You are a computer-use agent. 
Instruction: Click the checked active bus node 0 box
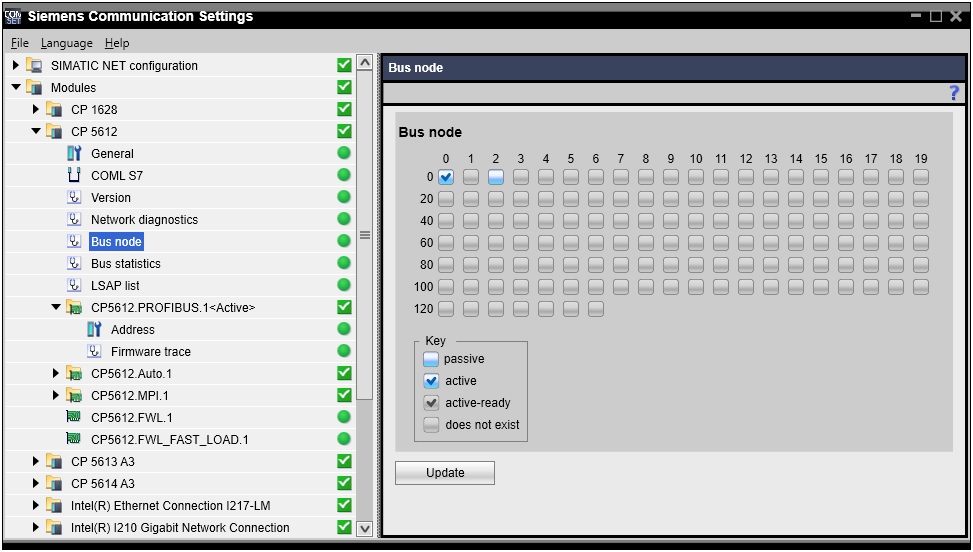[x=446, y=177]
